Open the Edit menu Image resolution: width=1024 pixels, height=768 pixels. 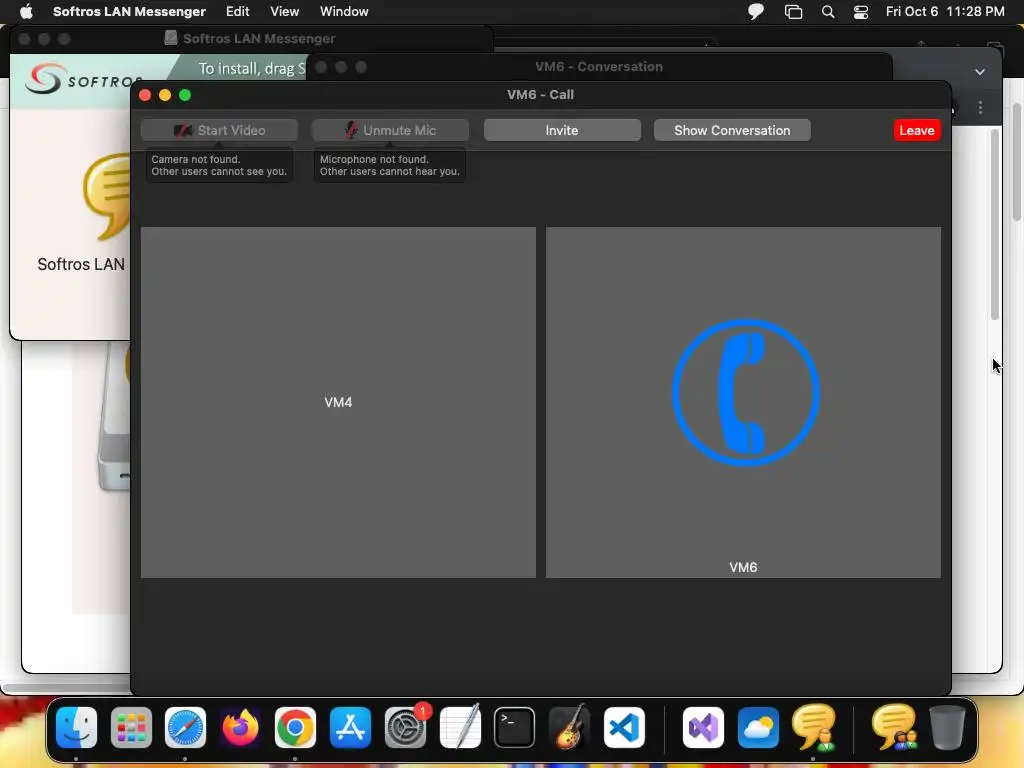pyautogui.click(x=238, y=11)
